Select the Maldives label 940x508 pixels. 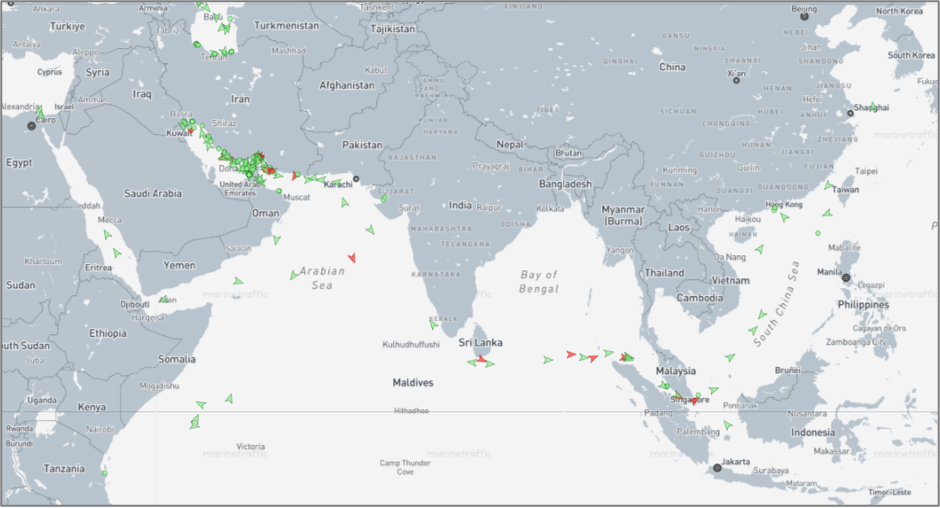[x=413, y=382]
